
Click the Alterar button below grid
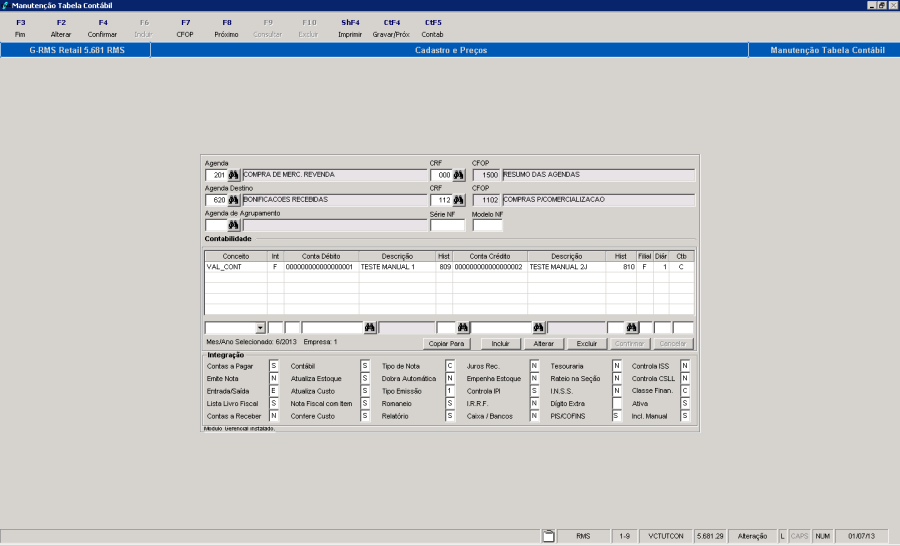[x=544, y=343]
